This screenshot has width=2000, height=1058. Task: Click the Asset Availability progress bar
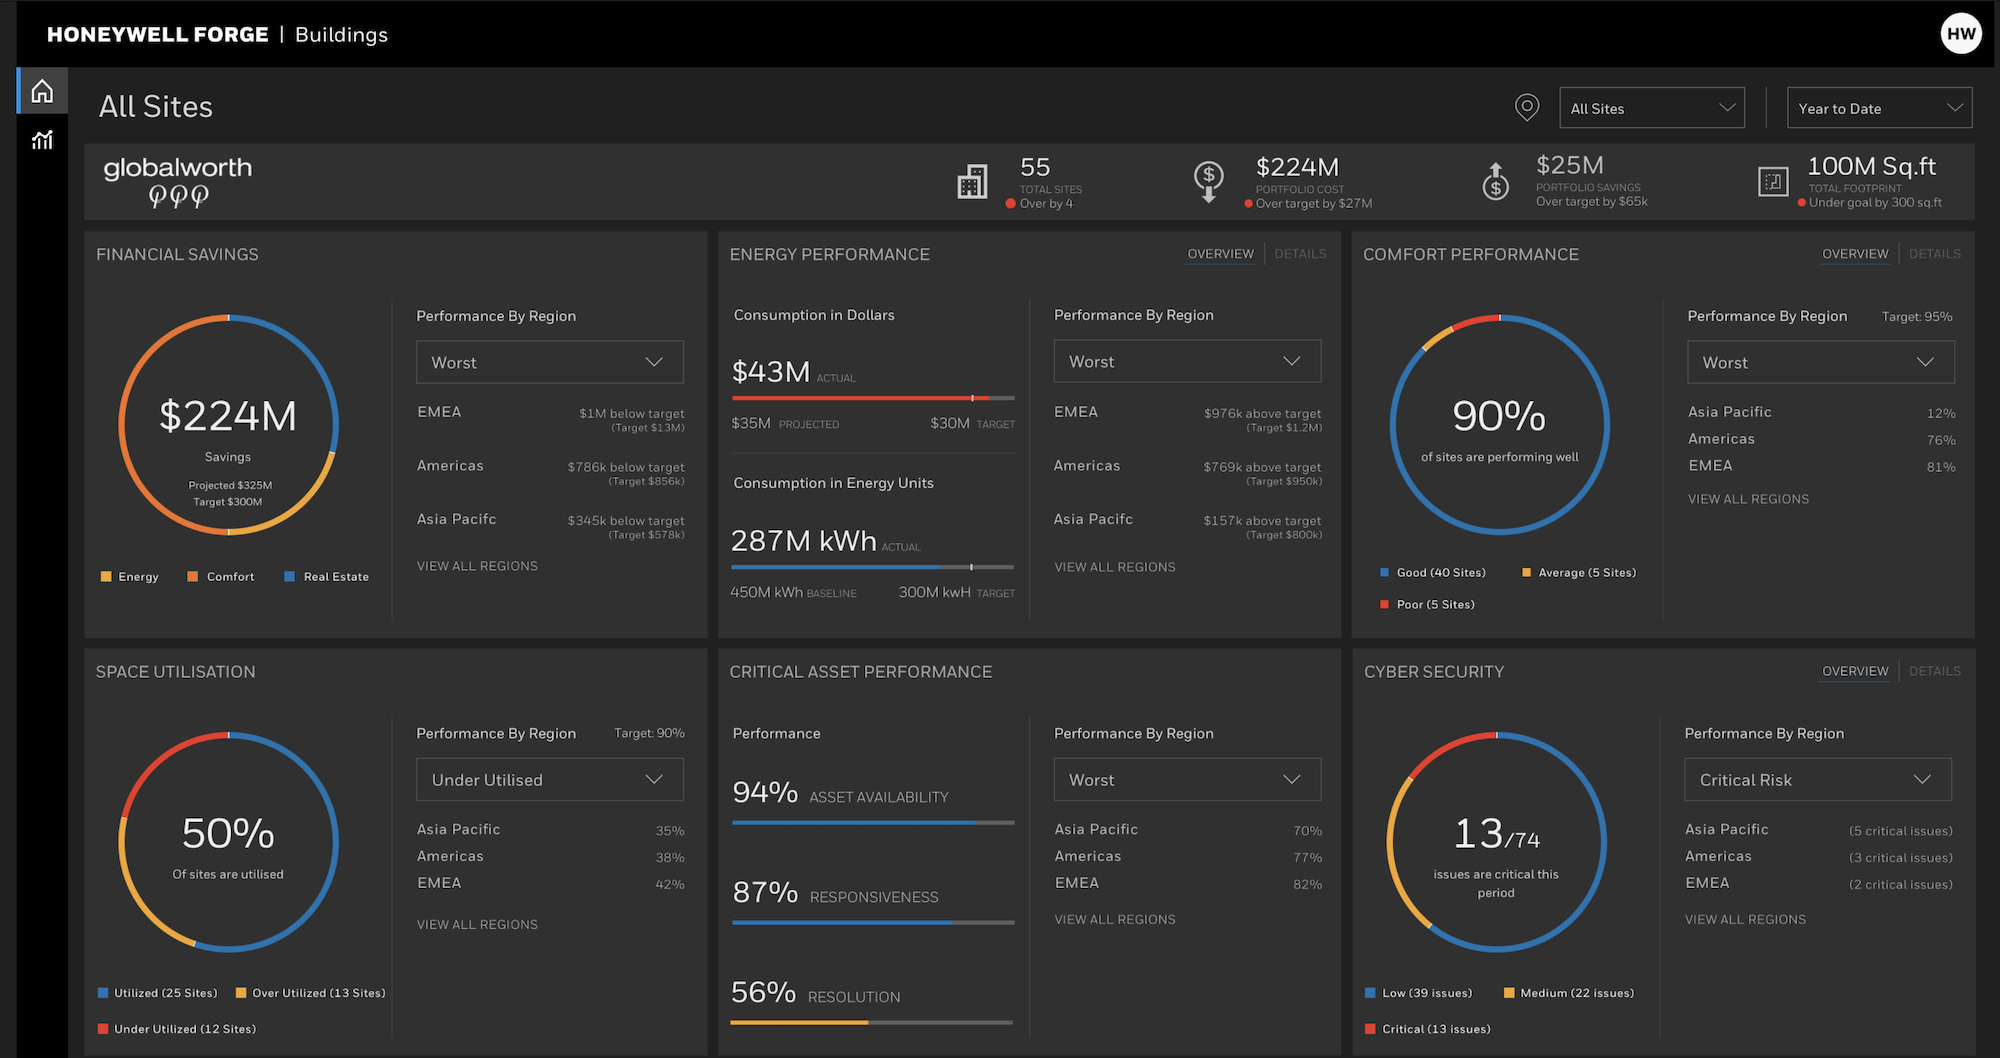[872, 823]
